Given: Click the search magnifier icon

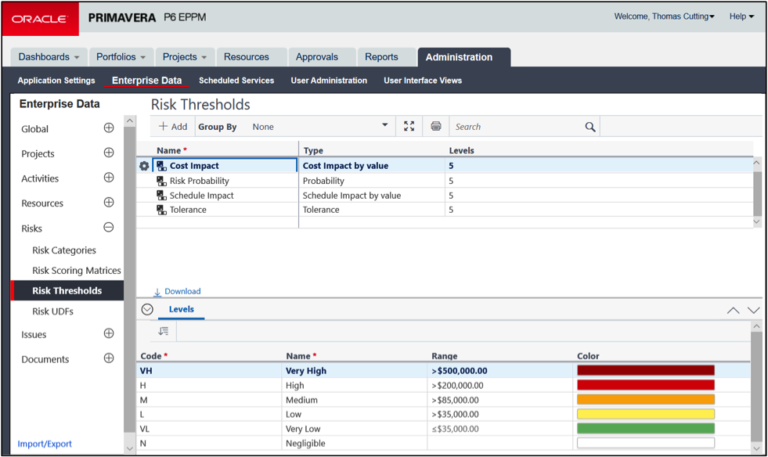Looking at the screenshot, I should 590,127.
